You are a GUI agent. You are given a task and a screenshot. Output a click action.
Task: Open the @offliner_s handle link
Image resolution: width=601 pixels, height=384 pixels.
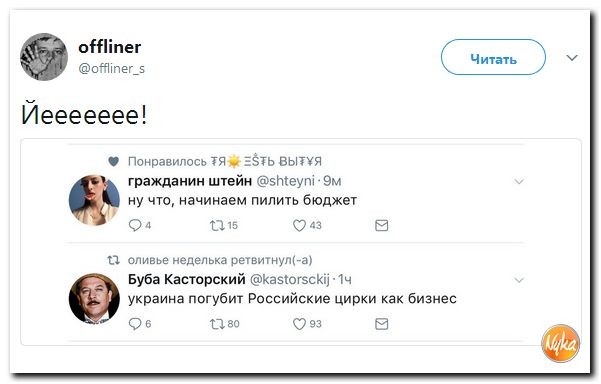112,69
